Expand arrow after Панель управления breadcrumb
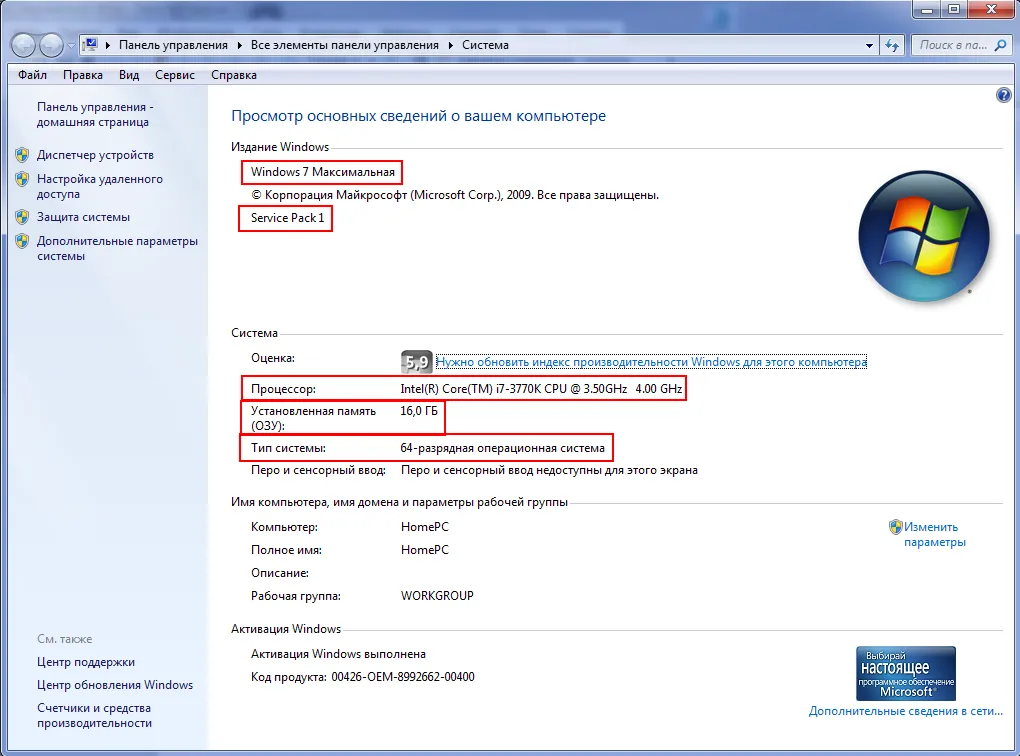The width and height of the screenshot is (1020, 756). 239,45
